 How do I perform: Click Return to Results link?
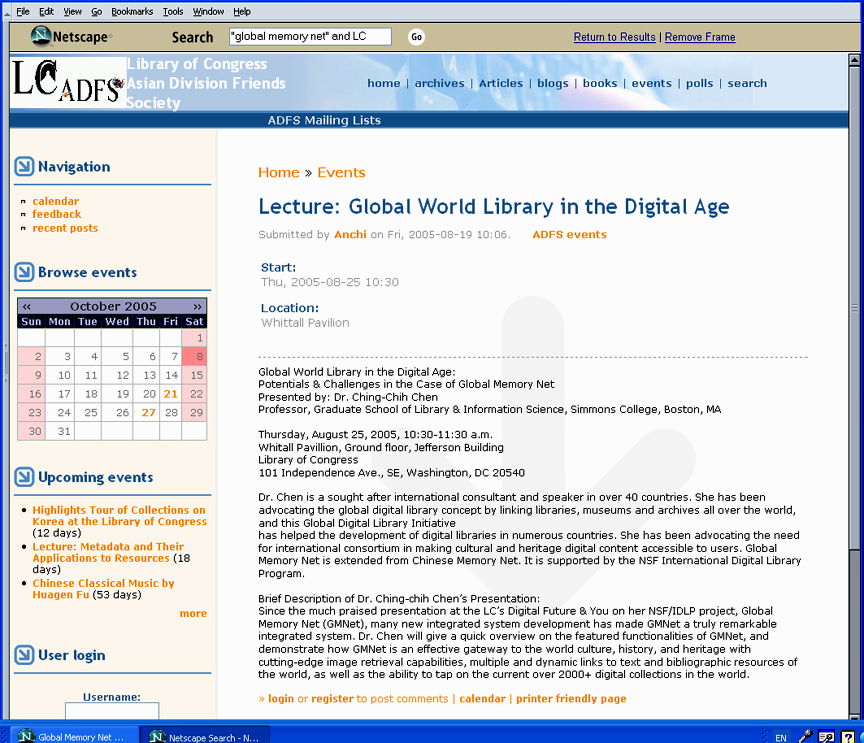(614, 37)
